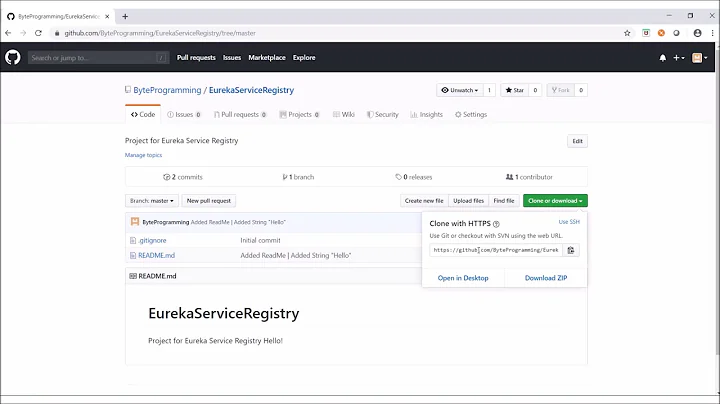Image resolution: width=720 pixels, height=404 pixels.
Task: Select the Security tab
Action: [x=382, y=114]
